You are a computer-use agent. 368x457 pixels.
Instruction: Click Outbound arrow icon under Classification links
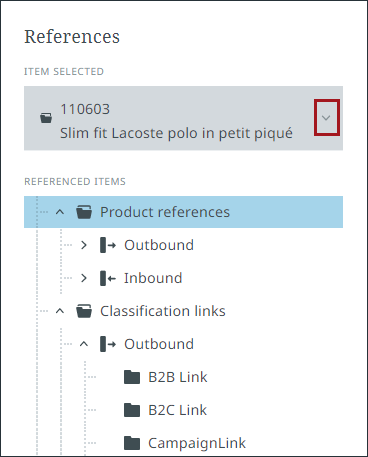coord(108,344)
